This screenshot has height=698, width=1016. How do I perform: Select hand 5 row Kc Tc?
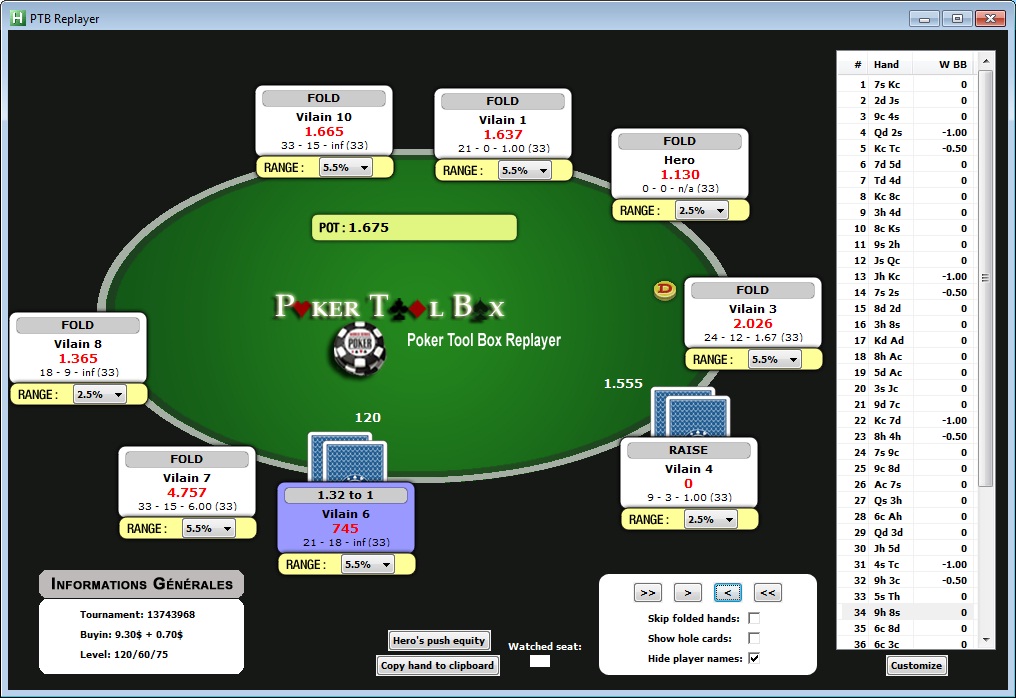907,148
